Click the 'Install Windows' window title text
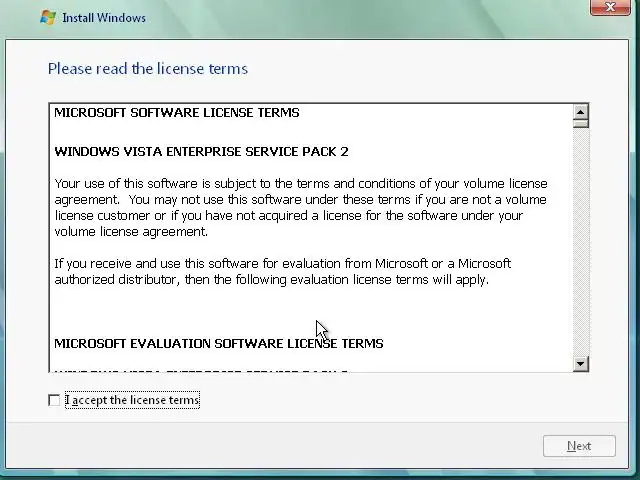Screen dimensions: 640x480 (x=104, y=18)
